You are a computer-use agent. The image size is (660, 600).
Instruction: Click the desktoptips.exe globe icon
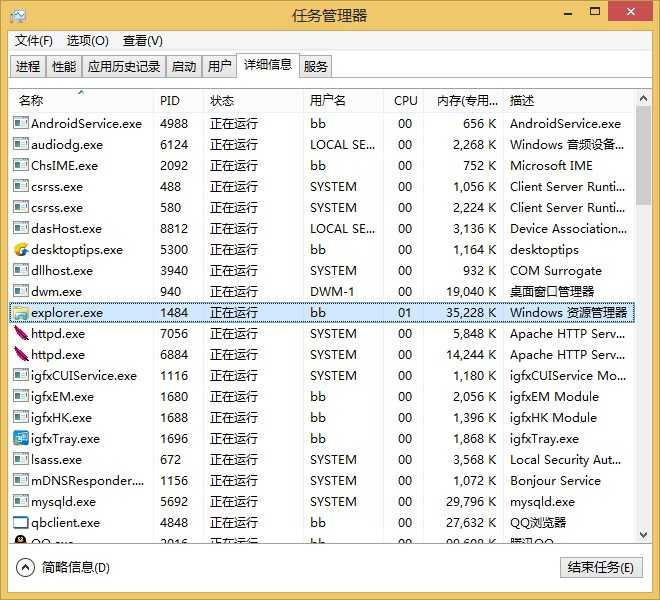click(21, 249)
